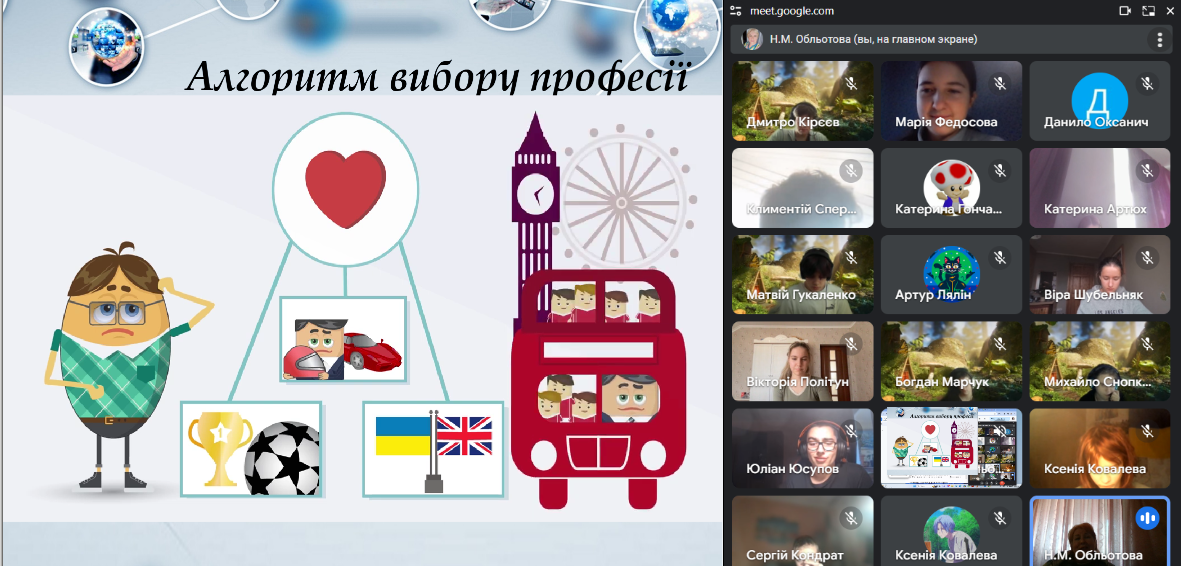Click muted mic icon on Катерина Артюх tile
The width and height of the screenshot is (1181, 566).
[x=1146, y=170]
